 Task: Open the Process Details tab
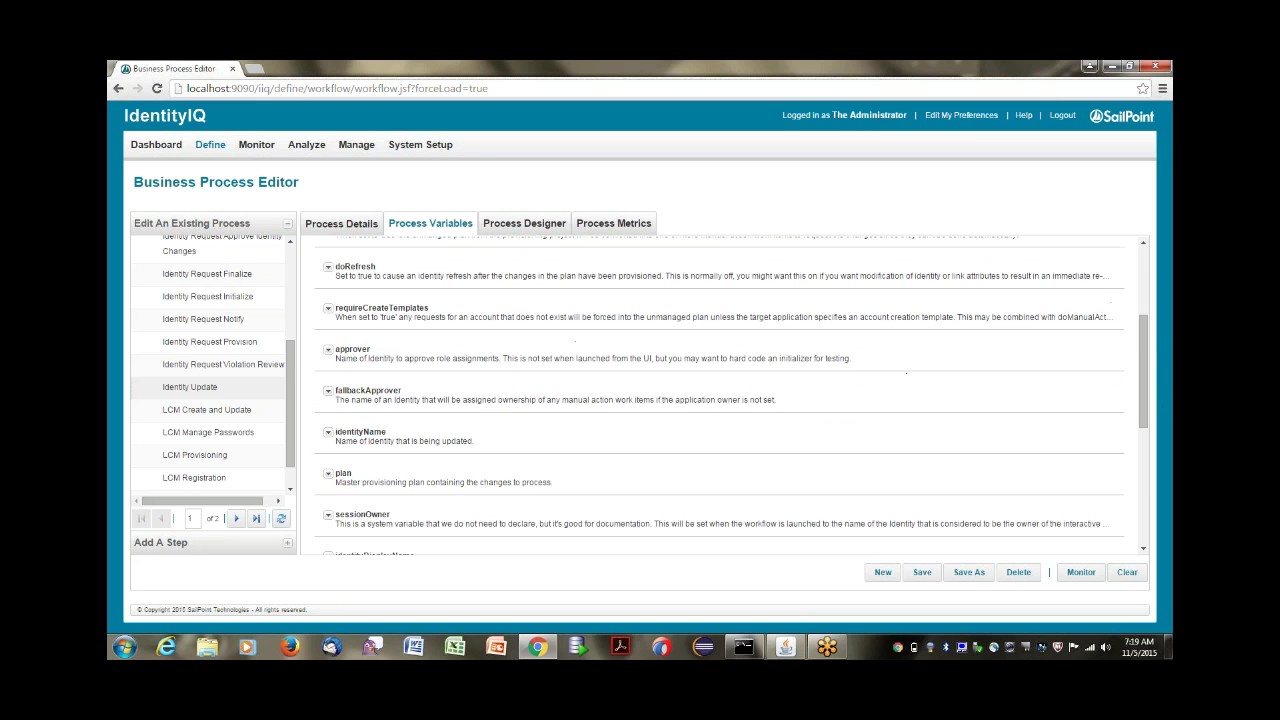pyautogui.click(x=342, y=224)
